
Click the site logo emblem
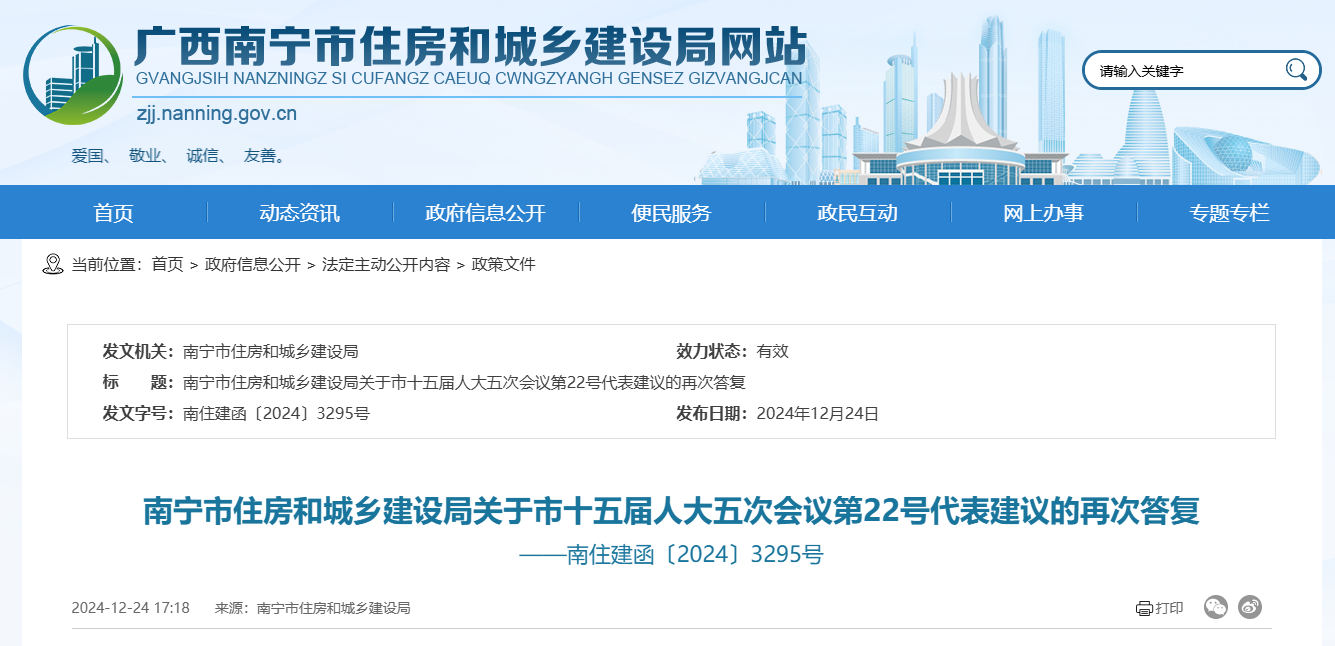[x=72, y=75]
